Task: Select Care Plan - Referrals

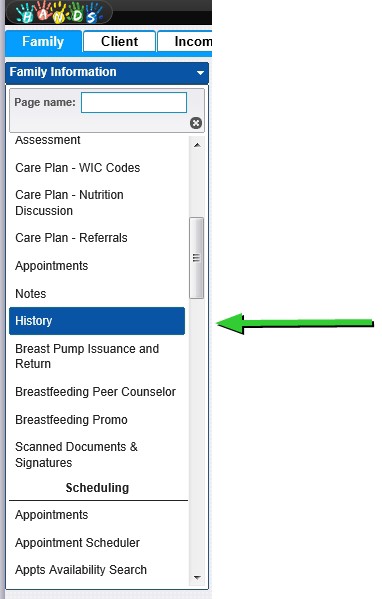Action: pyautogui.click(x=71, y=238)
